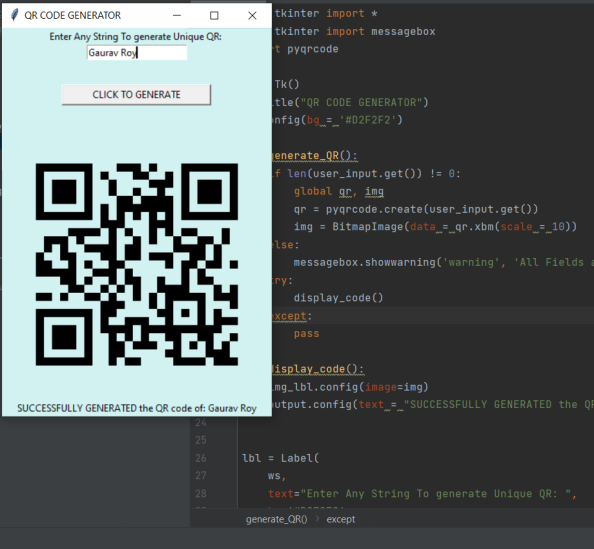The image size is (594, 549).
Task: Focus the text entry containing Gaurav Roy
Action: point(137,53)
